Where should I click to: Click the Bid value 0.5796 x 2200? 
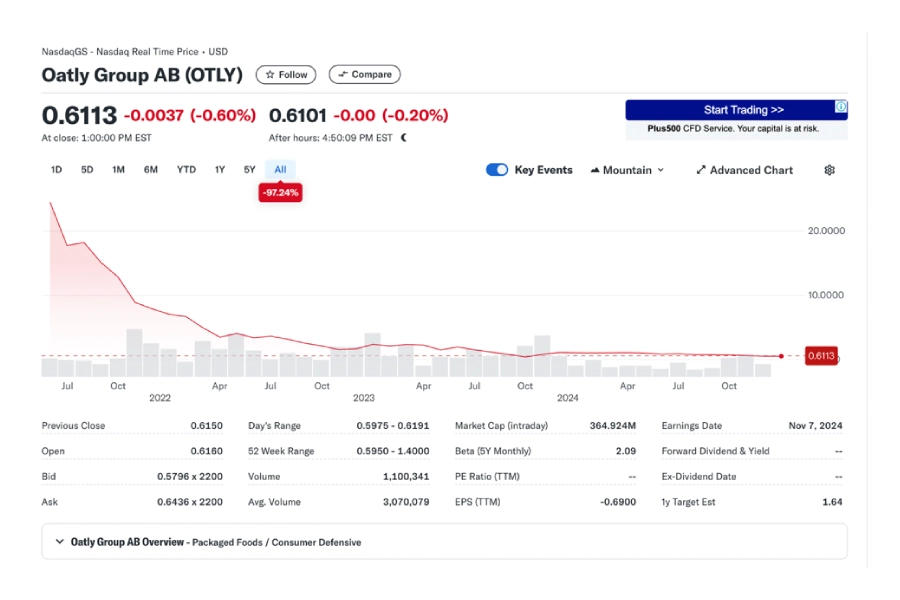click(x=189, y=476)
